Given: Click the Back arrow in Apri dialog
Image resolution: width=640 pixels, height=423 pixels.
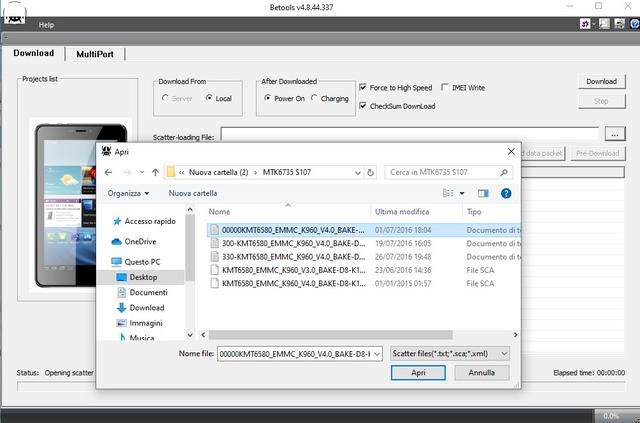Looking at the screenshot, I should [x=108, y=172].
